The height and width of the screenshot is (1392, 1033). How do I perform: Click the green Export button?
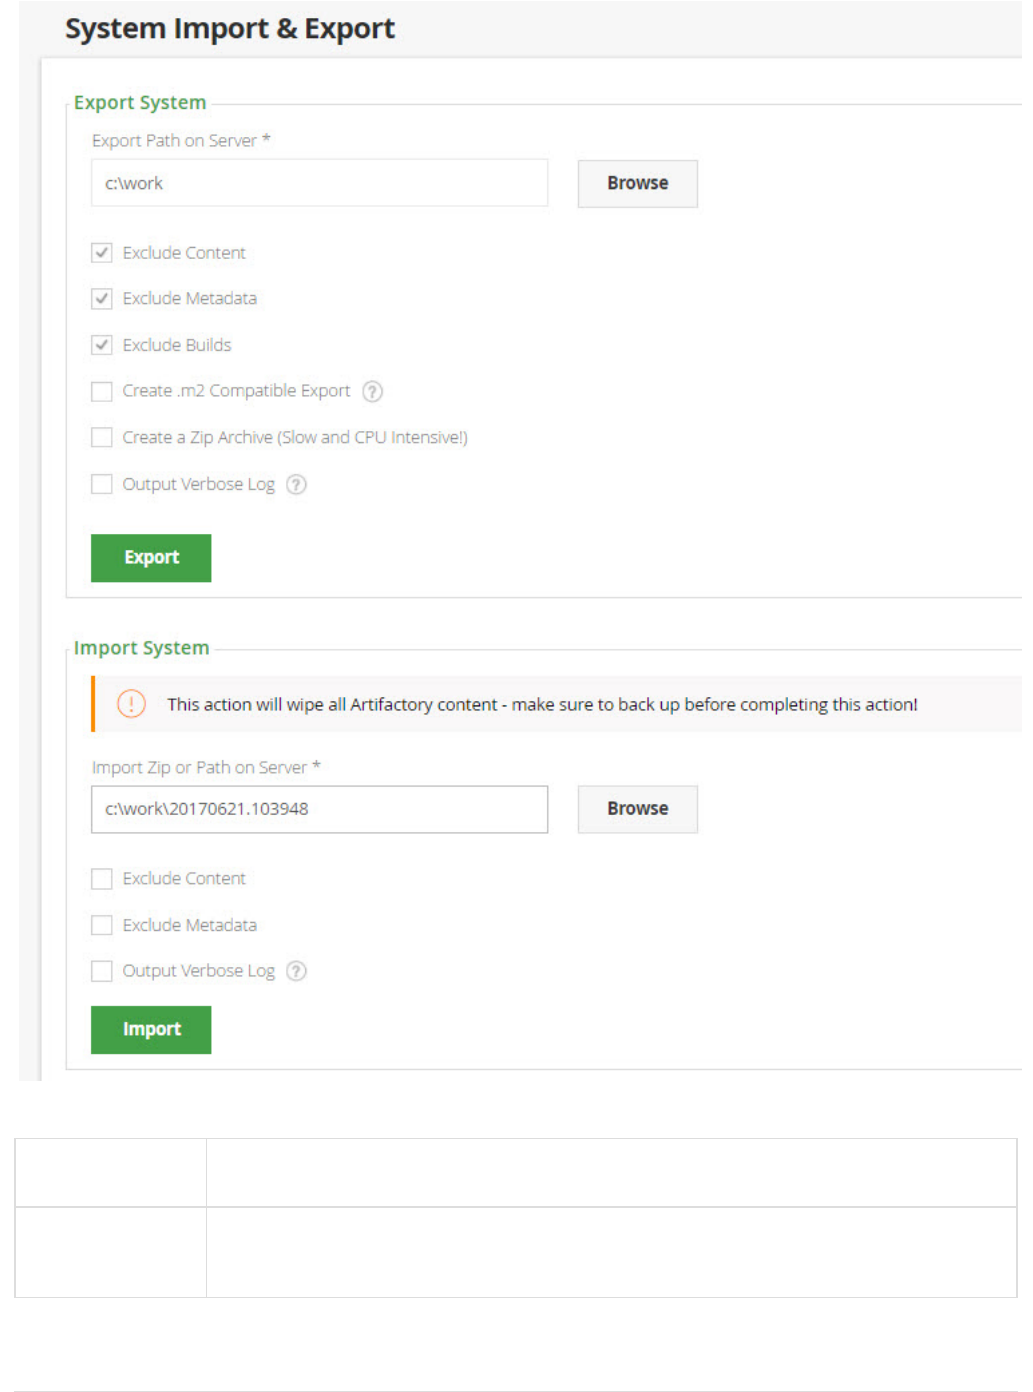click(x=151, y=558)
